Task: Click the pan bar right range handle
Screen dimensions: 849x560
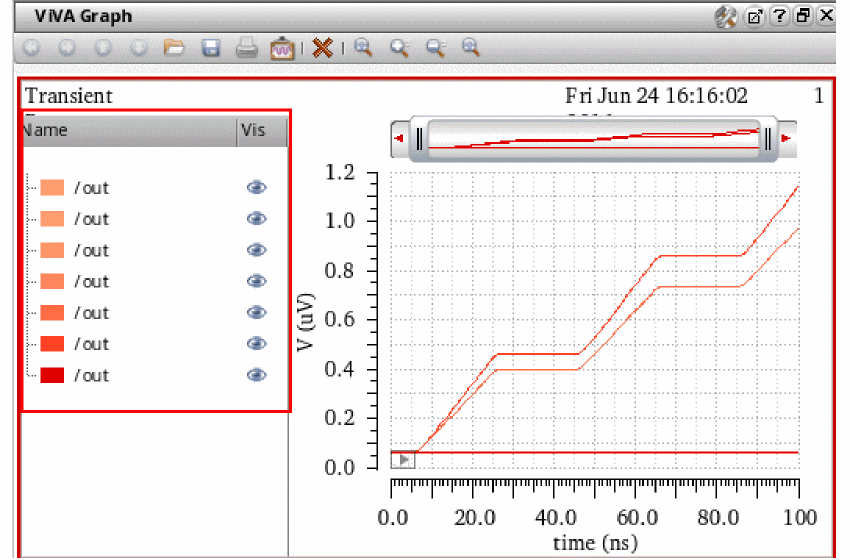Action: (768, 139)
